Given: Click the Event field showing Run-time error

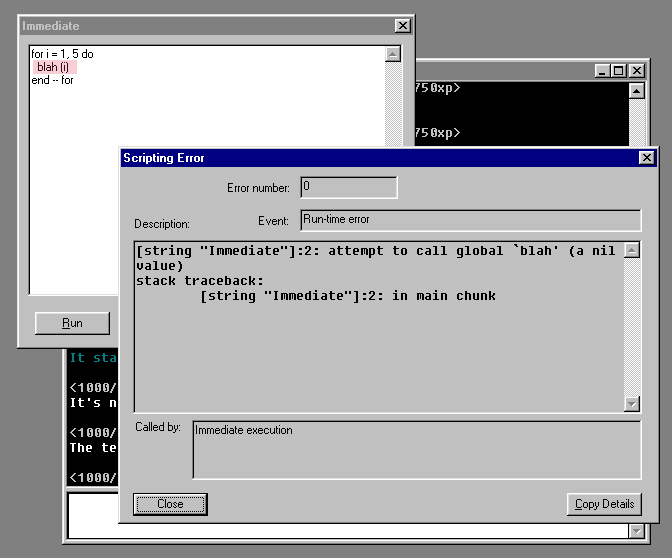Looking at the screenshot, I should point(471,220).
